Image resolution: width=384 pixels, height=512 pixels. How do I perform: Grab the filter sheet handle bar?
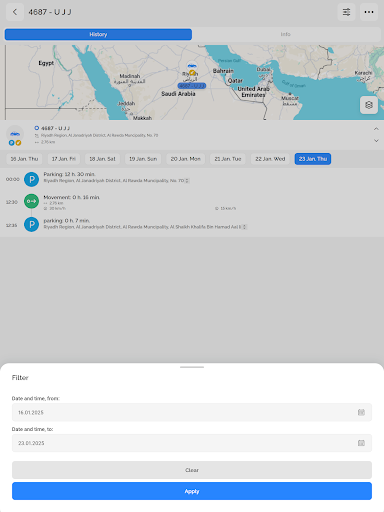tap(192, 367)
